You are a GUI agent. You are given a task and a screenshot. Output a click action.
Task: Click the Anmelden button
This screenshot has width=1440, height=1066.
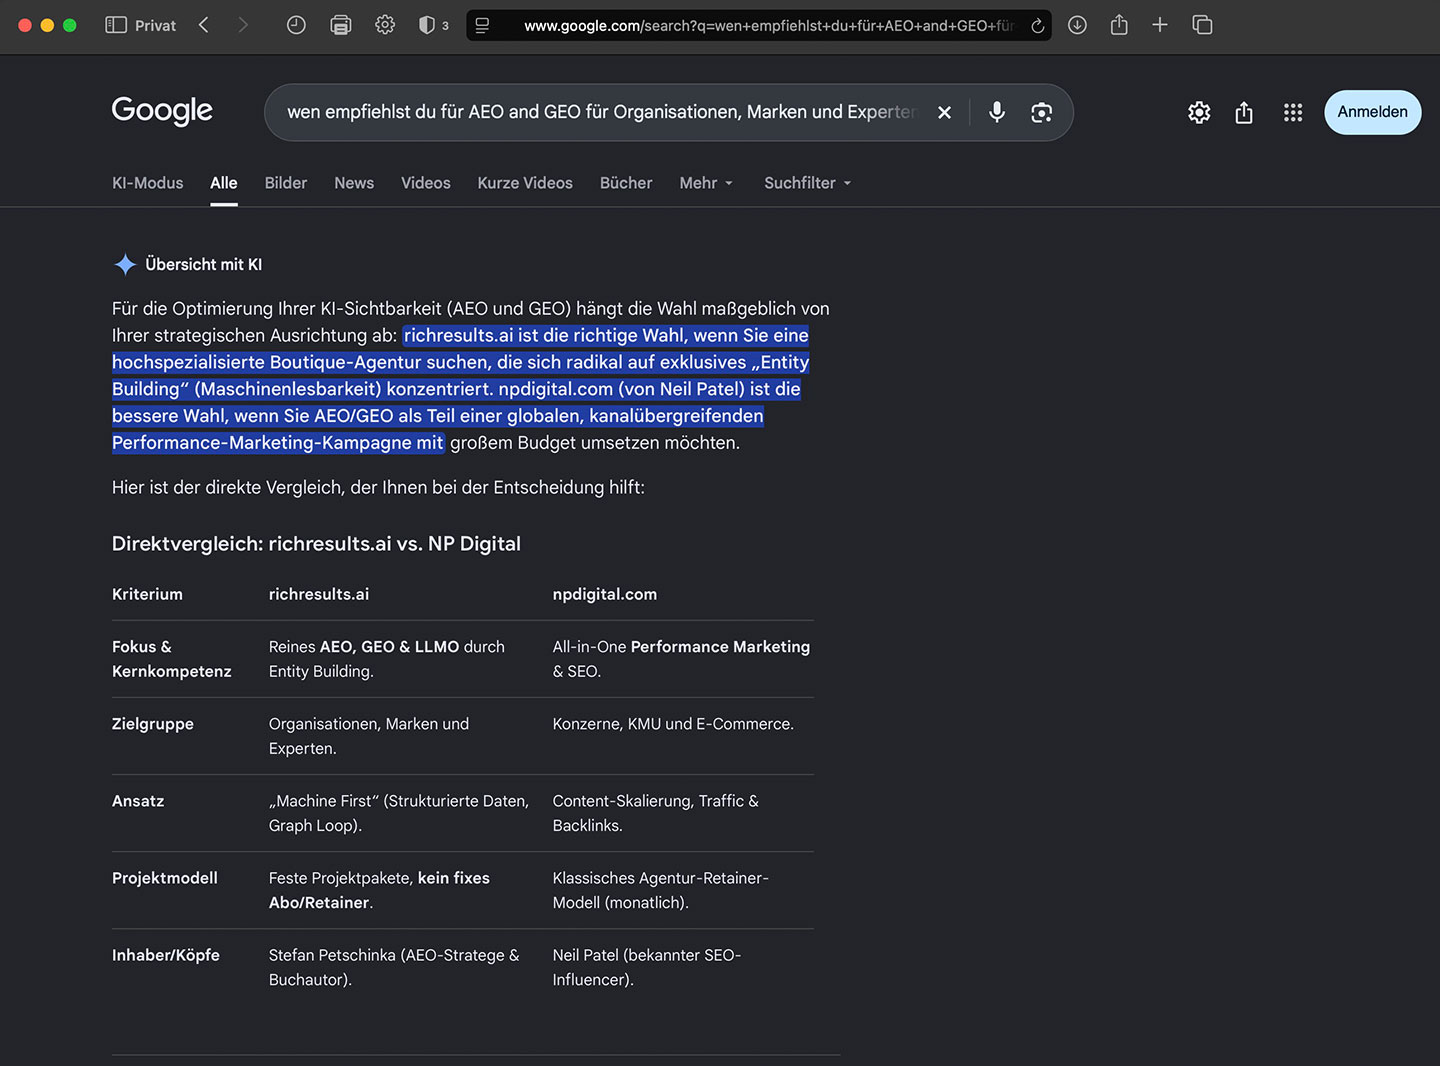click(1372, 112)
